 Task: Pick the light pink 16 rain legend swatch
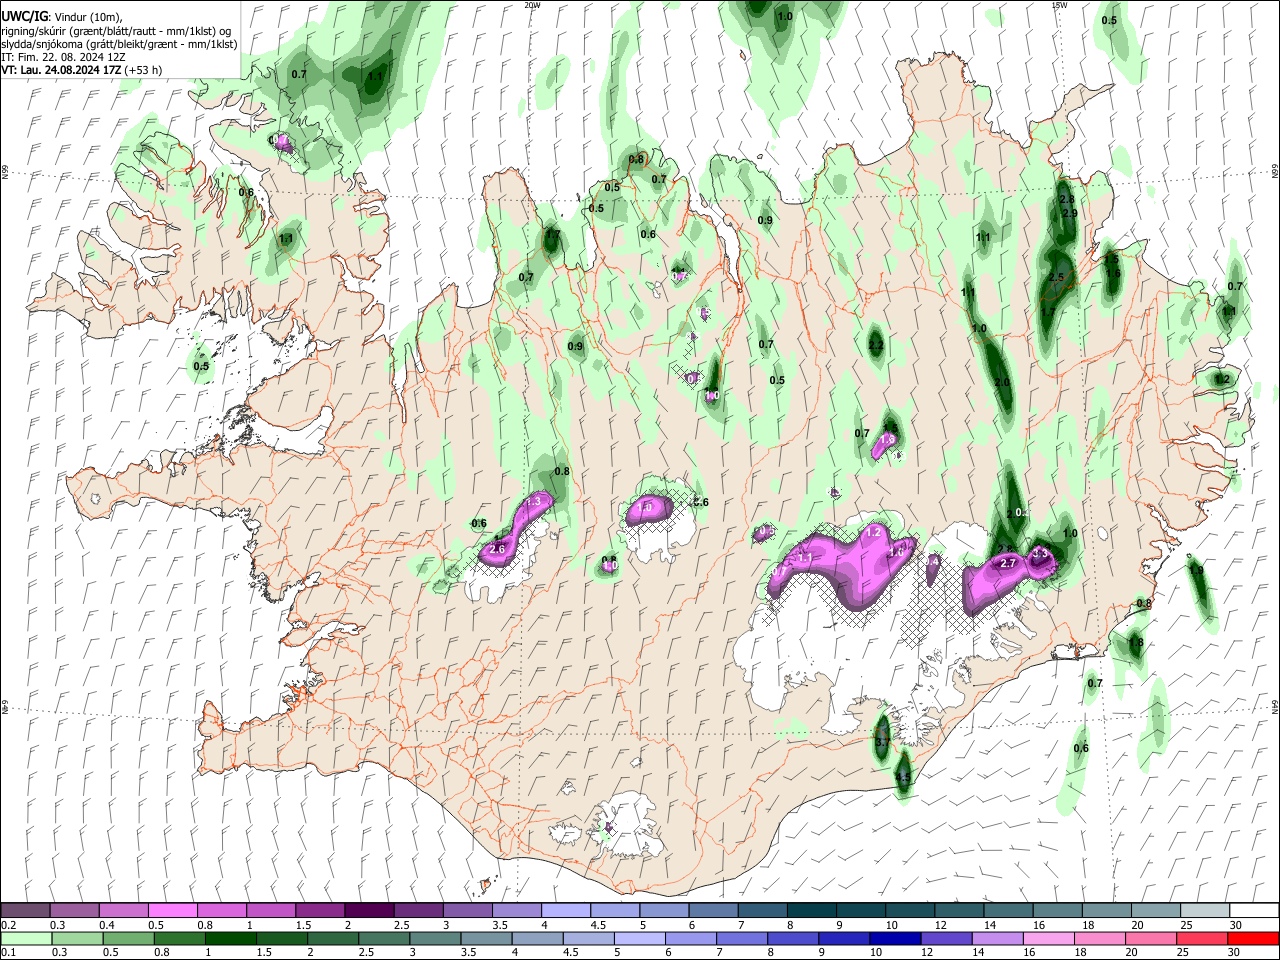click(x=1048, y=939)
